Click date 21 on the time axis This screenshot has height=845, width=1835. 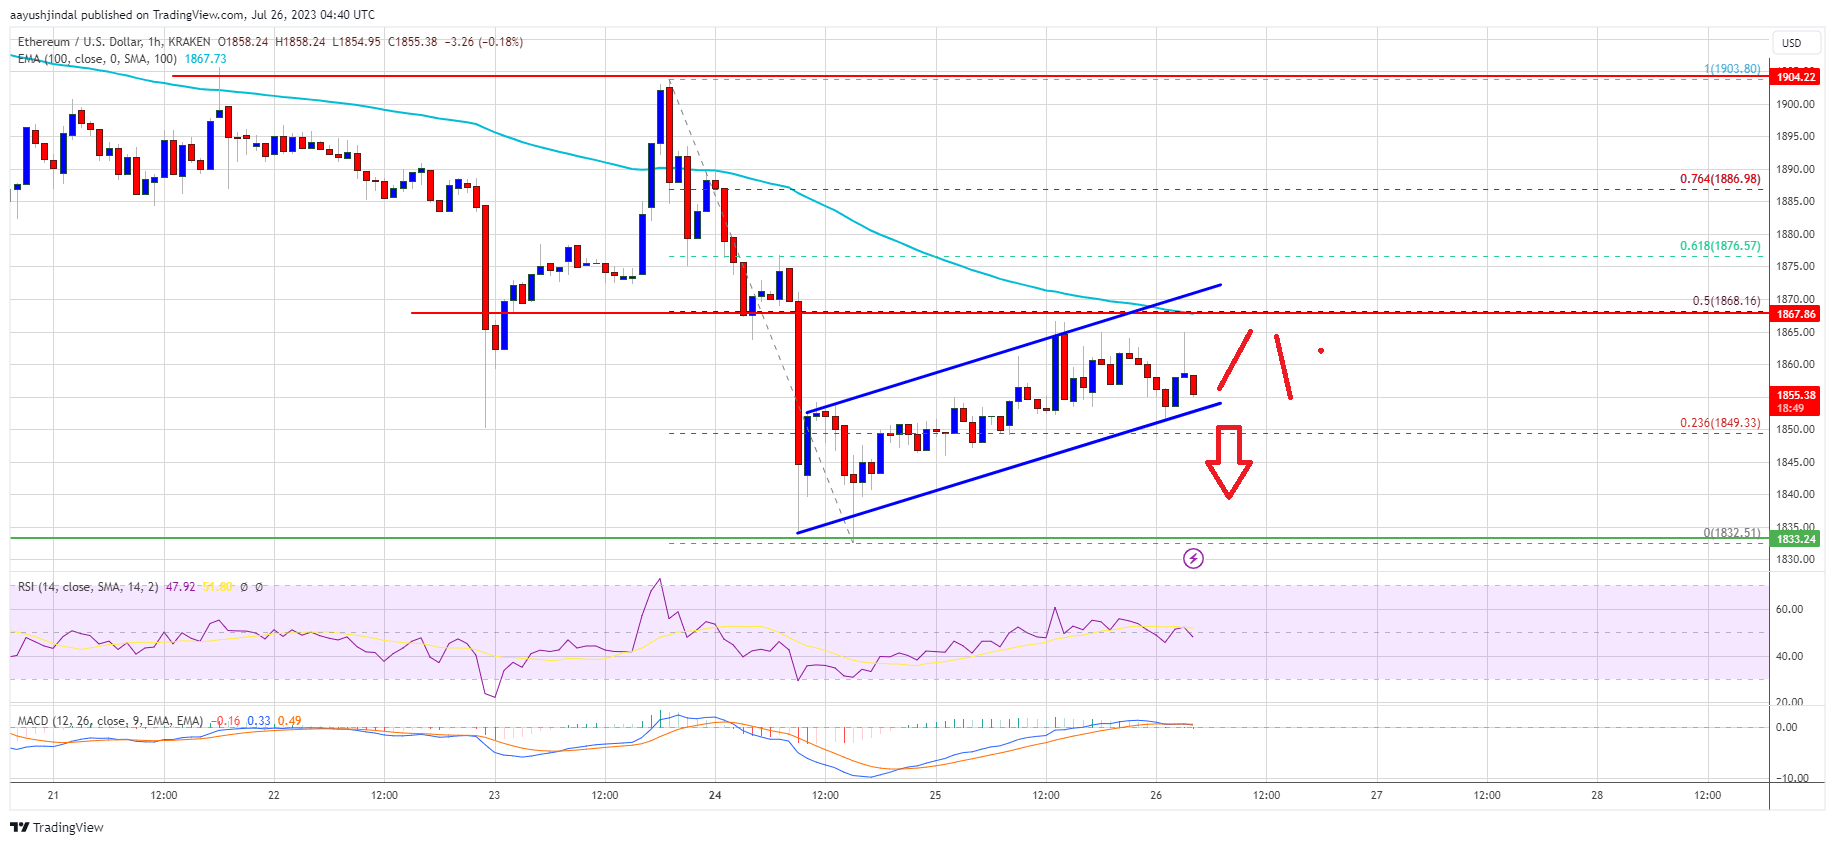pyautogui.click(x=53, y=795)
